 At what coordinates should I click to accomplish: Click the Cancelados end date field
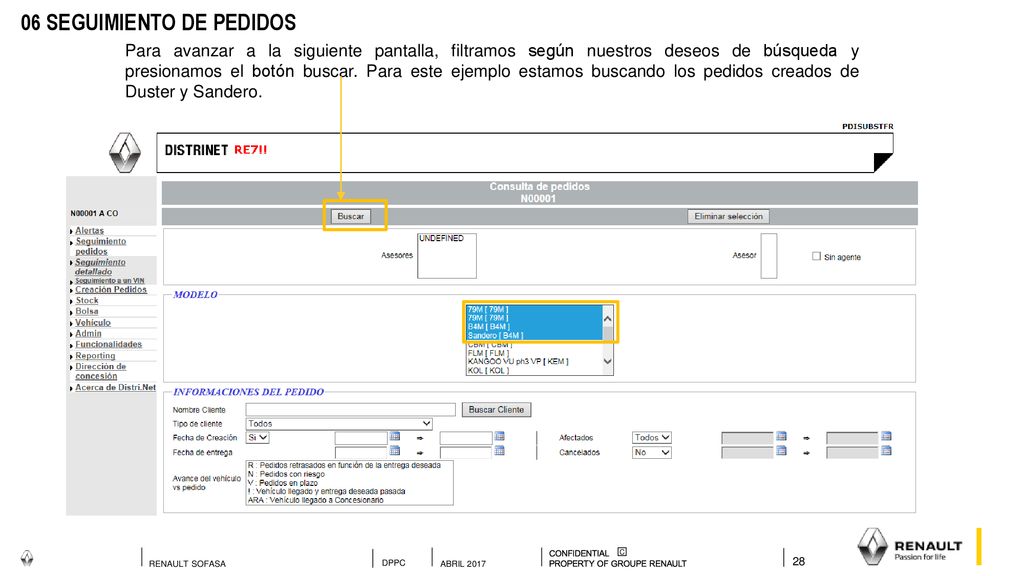(852, 452)
